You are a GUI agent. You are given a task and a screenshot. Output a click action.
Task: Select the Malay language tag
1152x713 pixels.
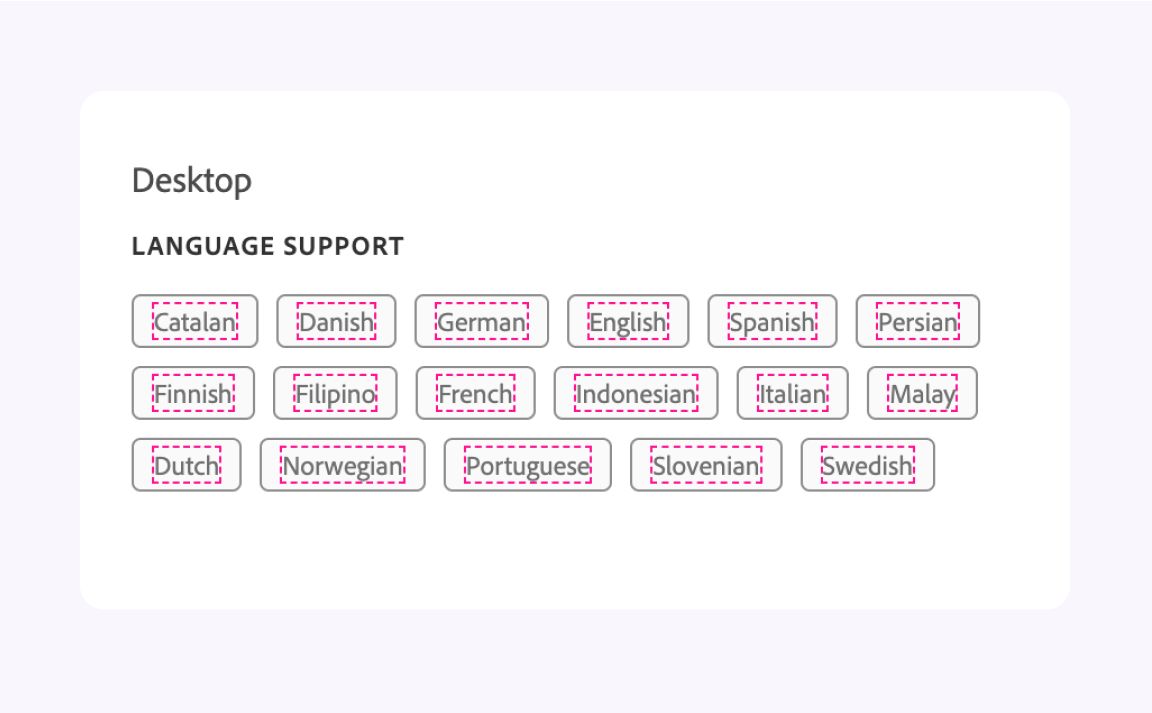point(922,393)
